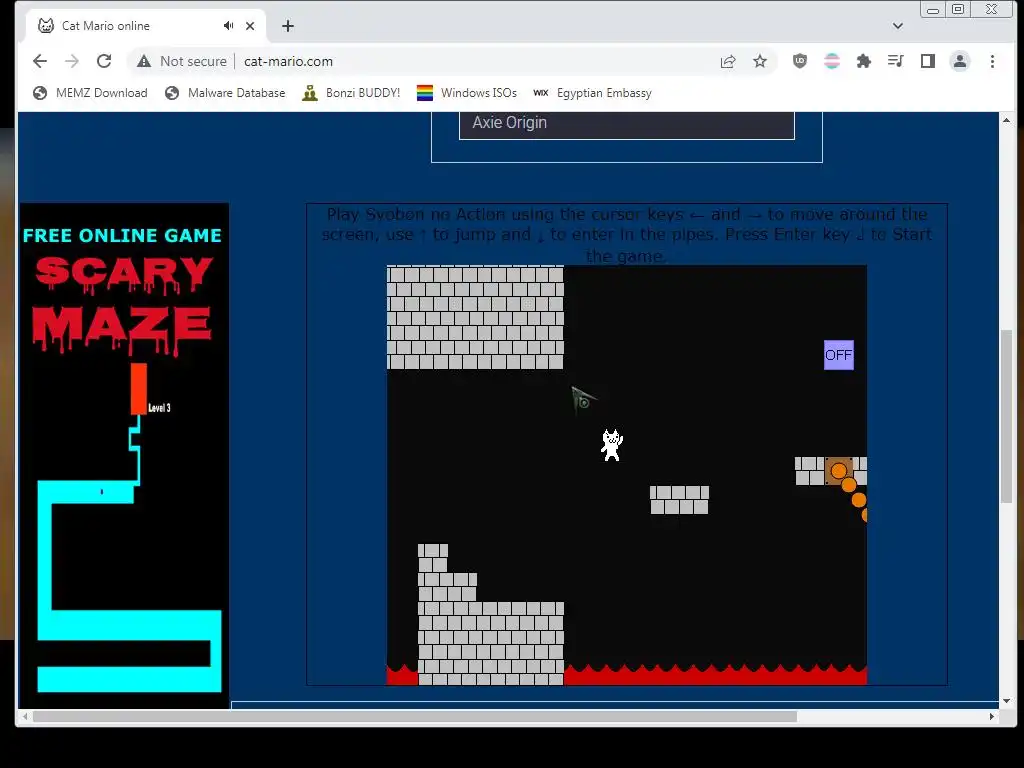Open the Not secure site info warning
This screenshot has width=1024, height=768.
[x=182, y=61]
